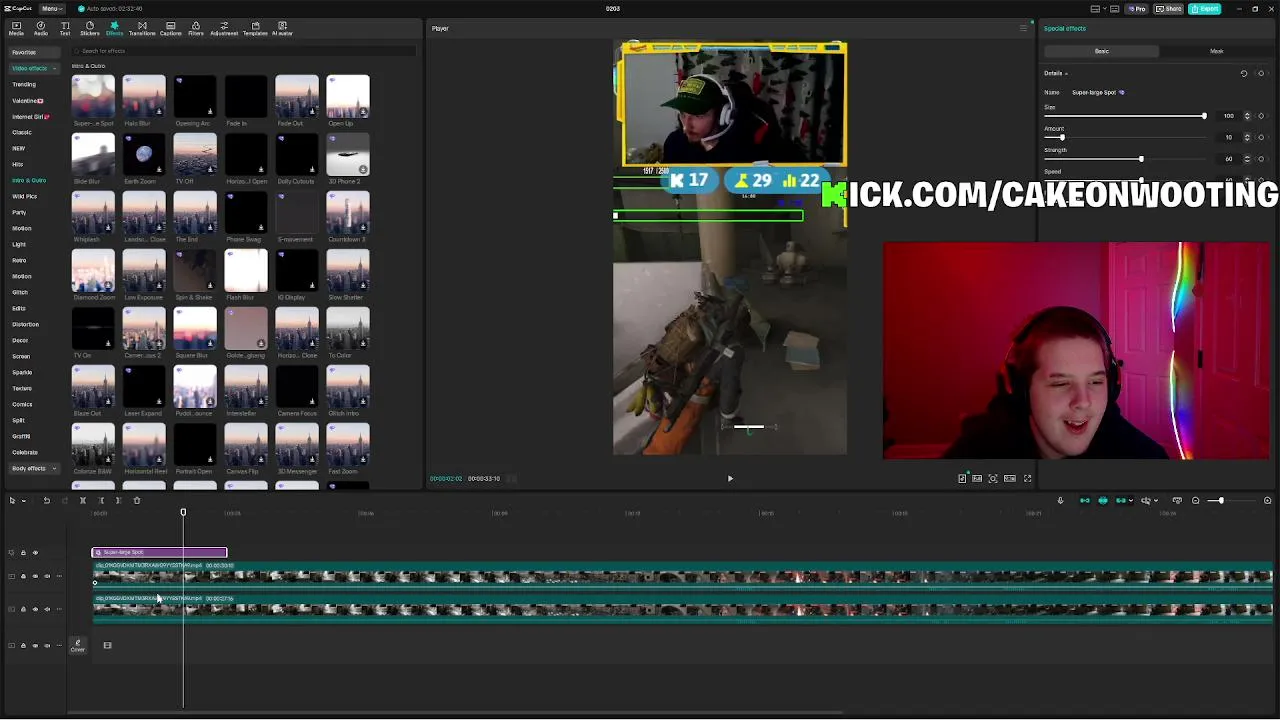Click the reset icon in Details row
The height and width of the screenshot is (720, 1280).
pos(1244,73)
